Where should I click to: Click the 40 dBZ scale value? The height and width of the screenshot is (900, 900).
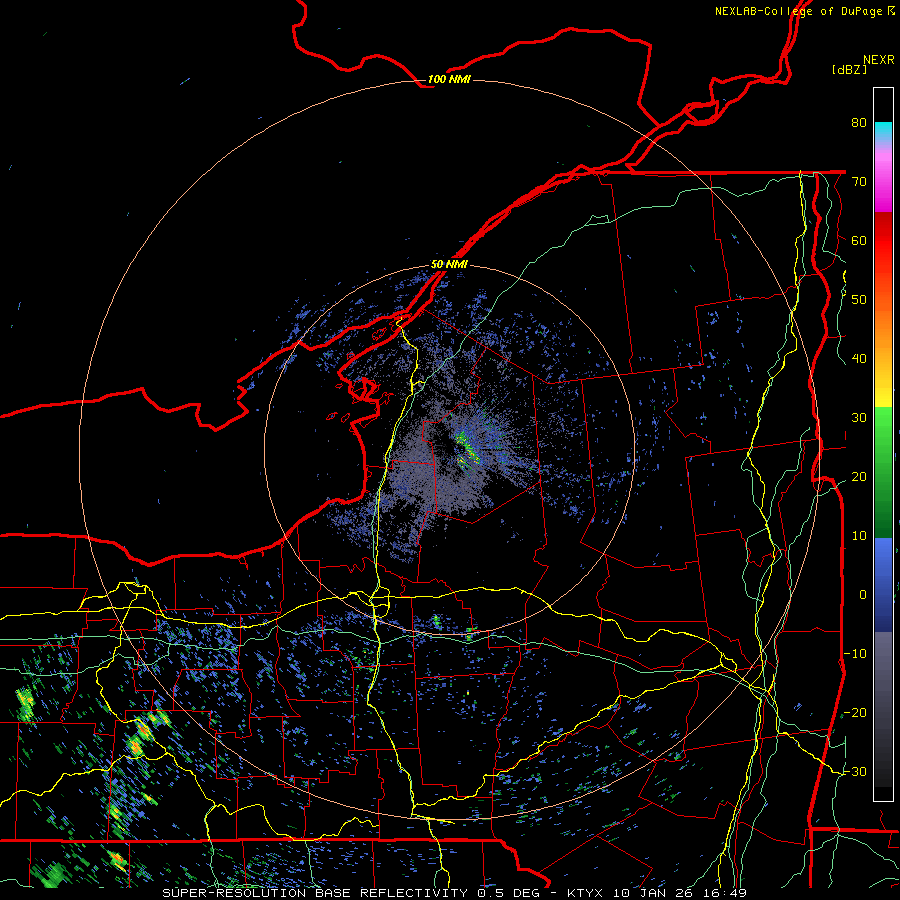pyautogui.click(x=859, y=359)
